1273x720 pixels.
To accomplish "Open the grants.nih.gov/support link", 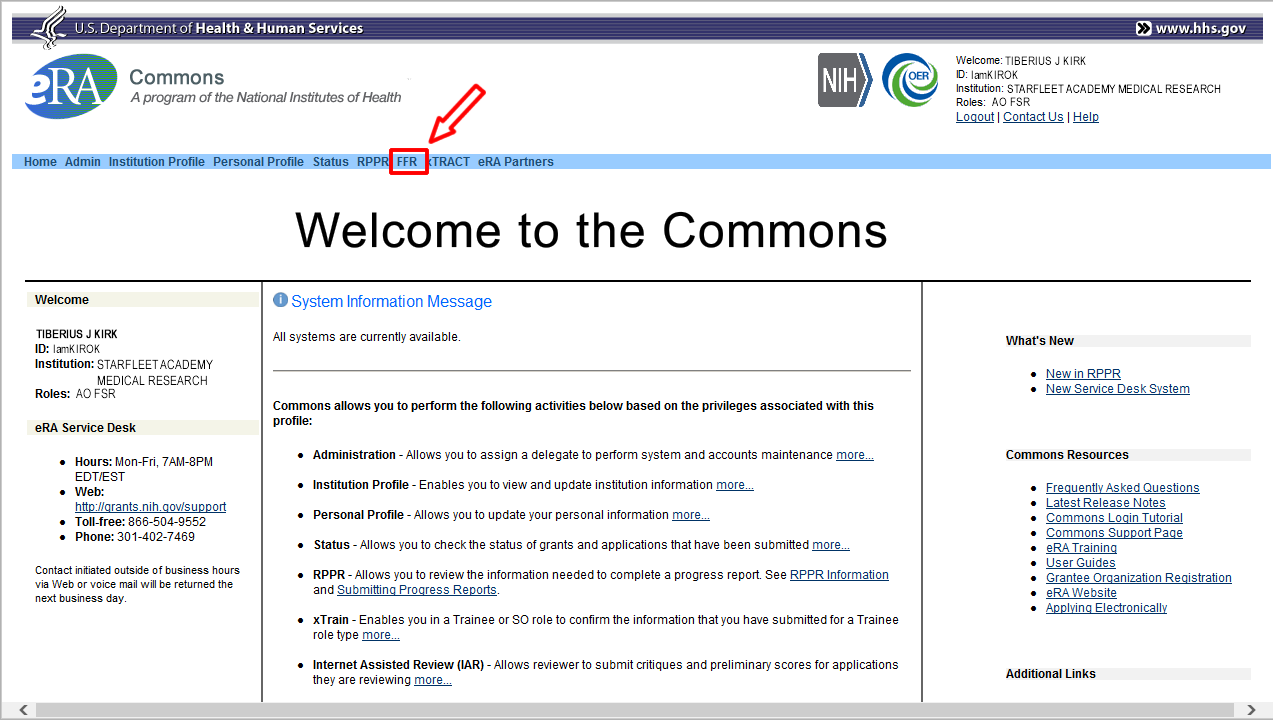I will [x=150, y=507].
